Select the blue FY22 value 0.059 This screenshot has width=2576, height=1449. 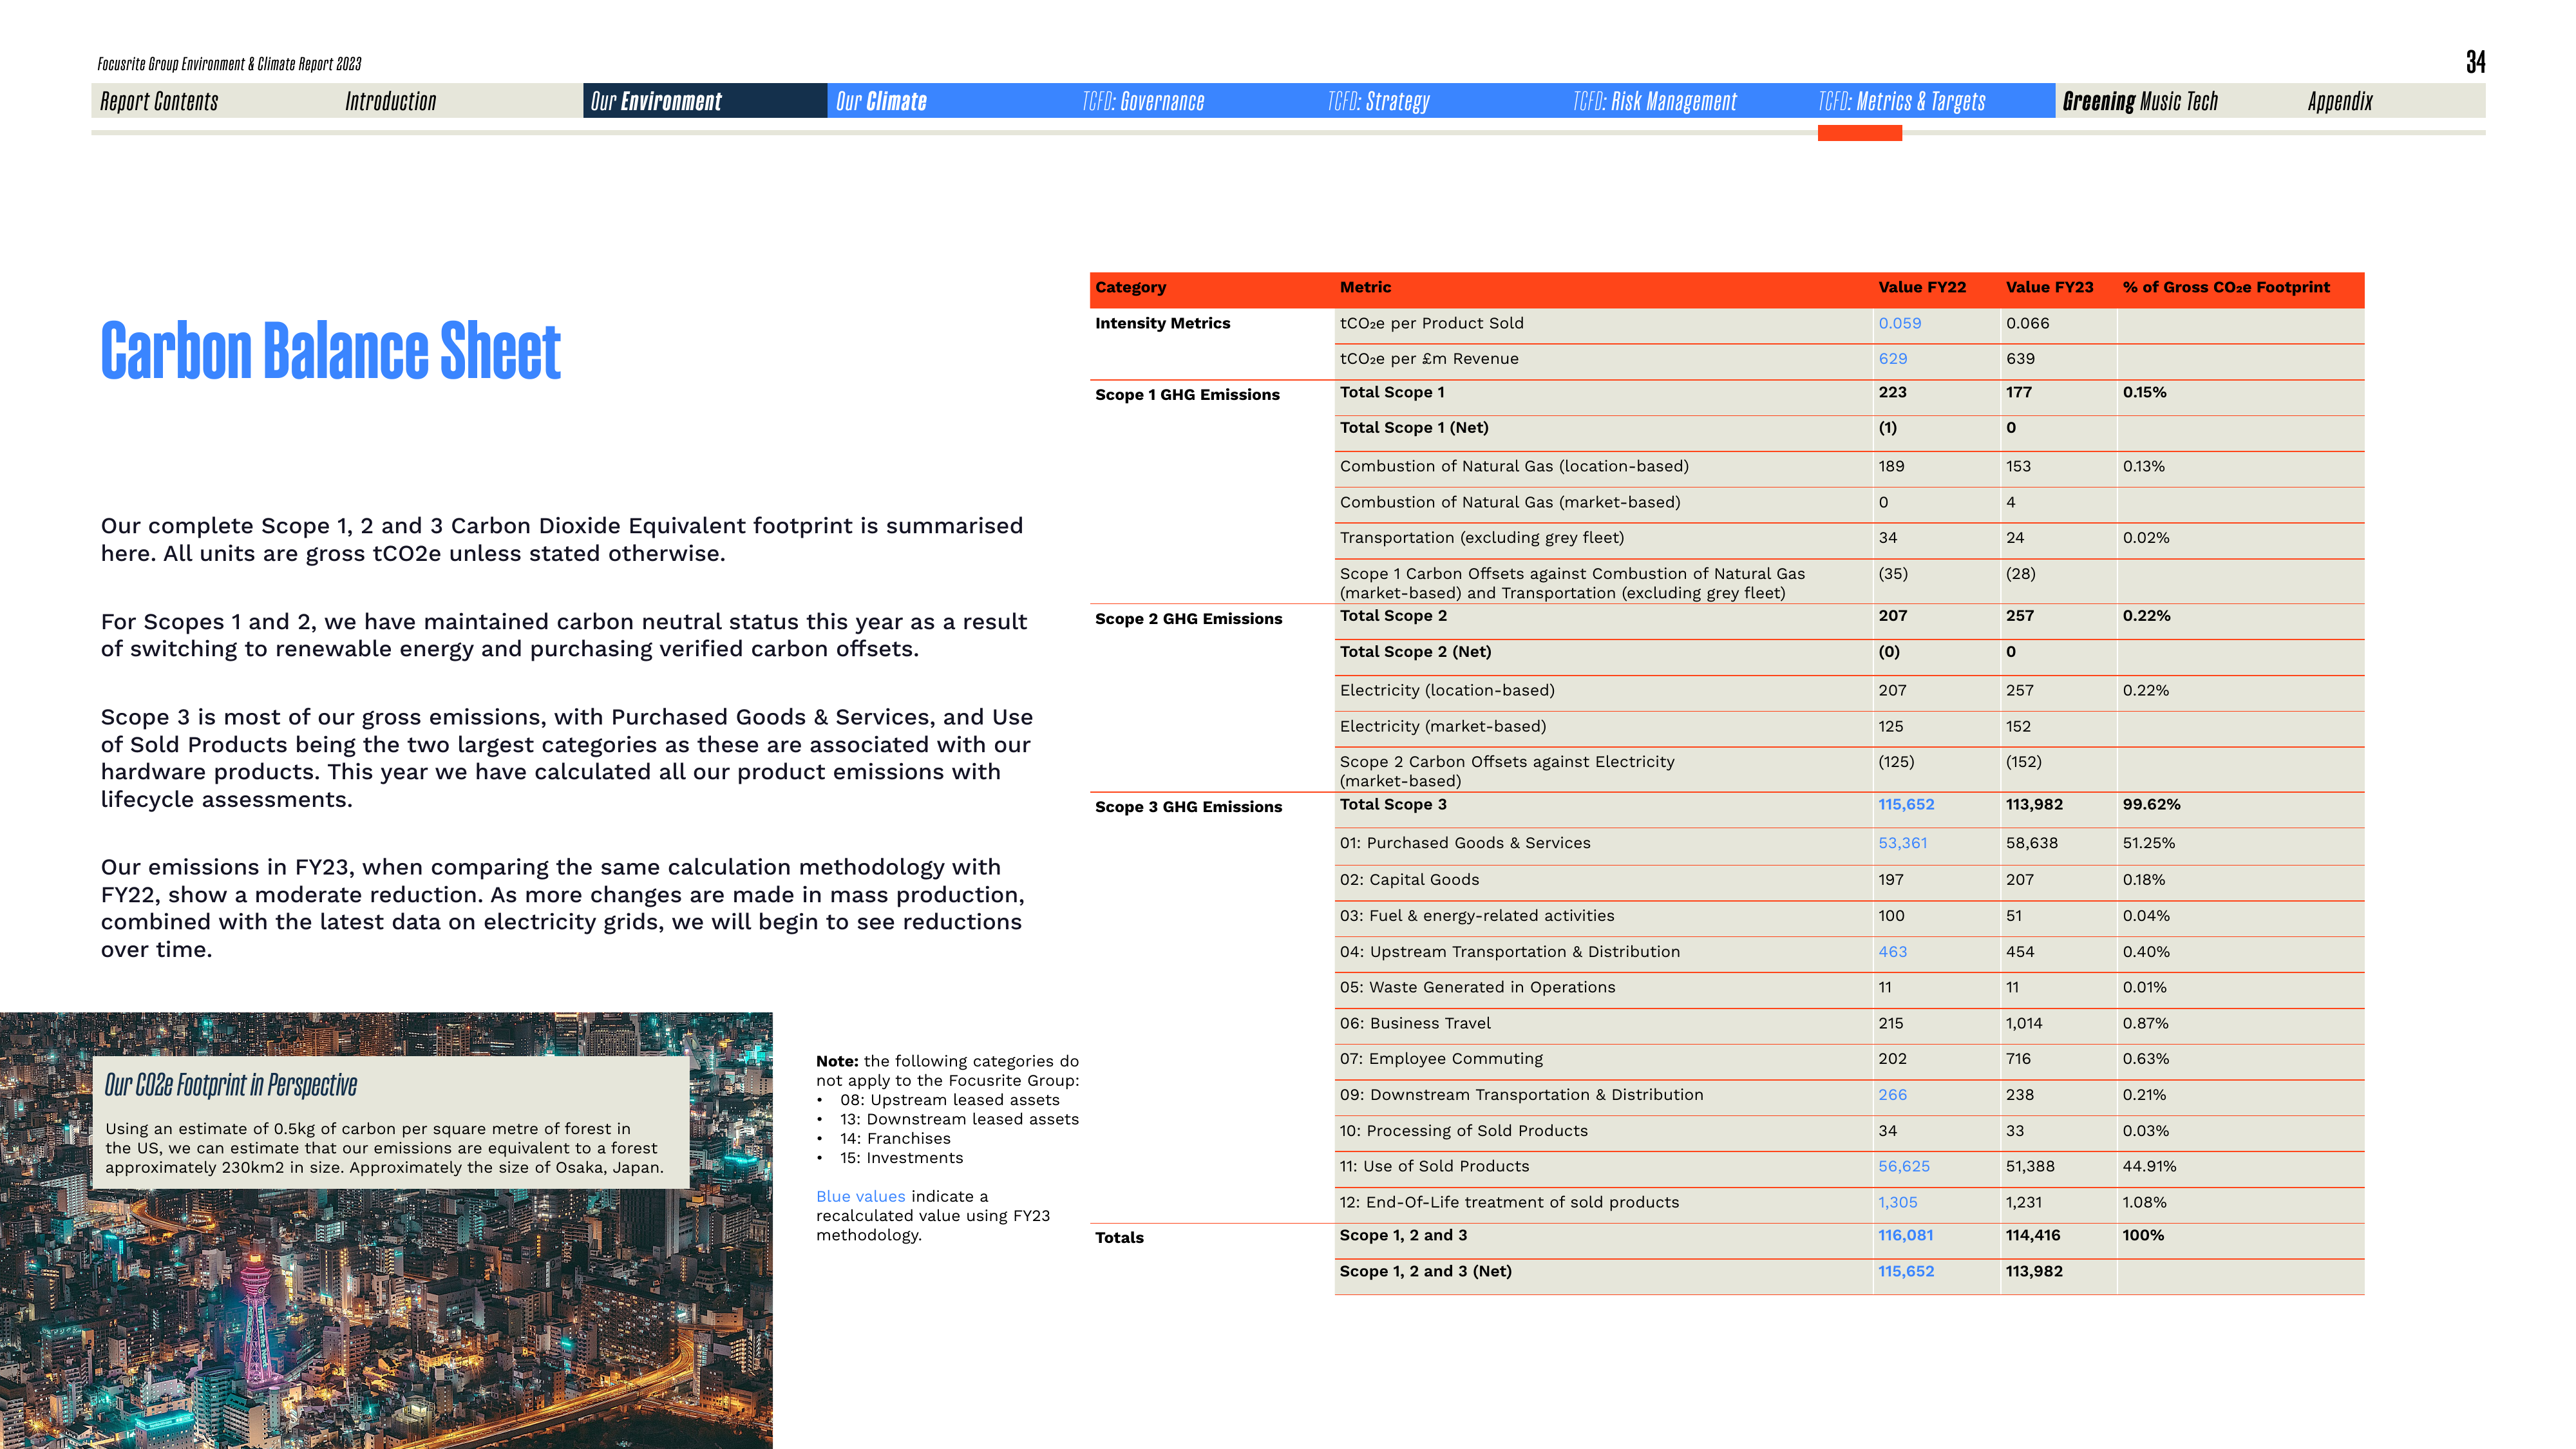pos(1899,323)
